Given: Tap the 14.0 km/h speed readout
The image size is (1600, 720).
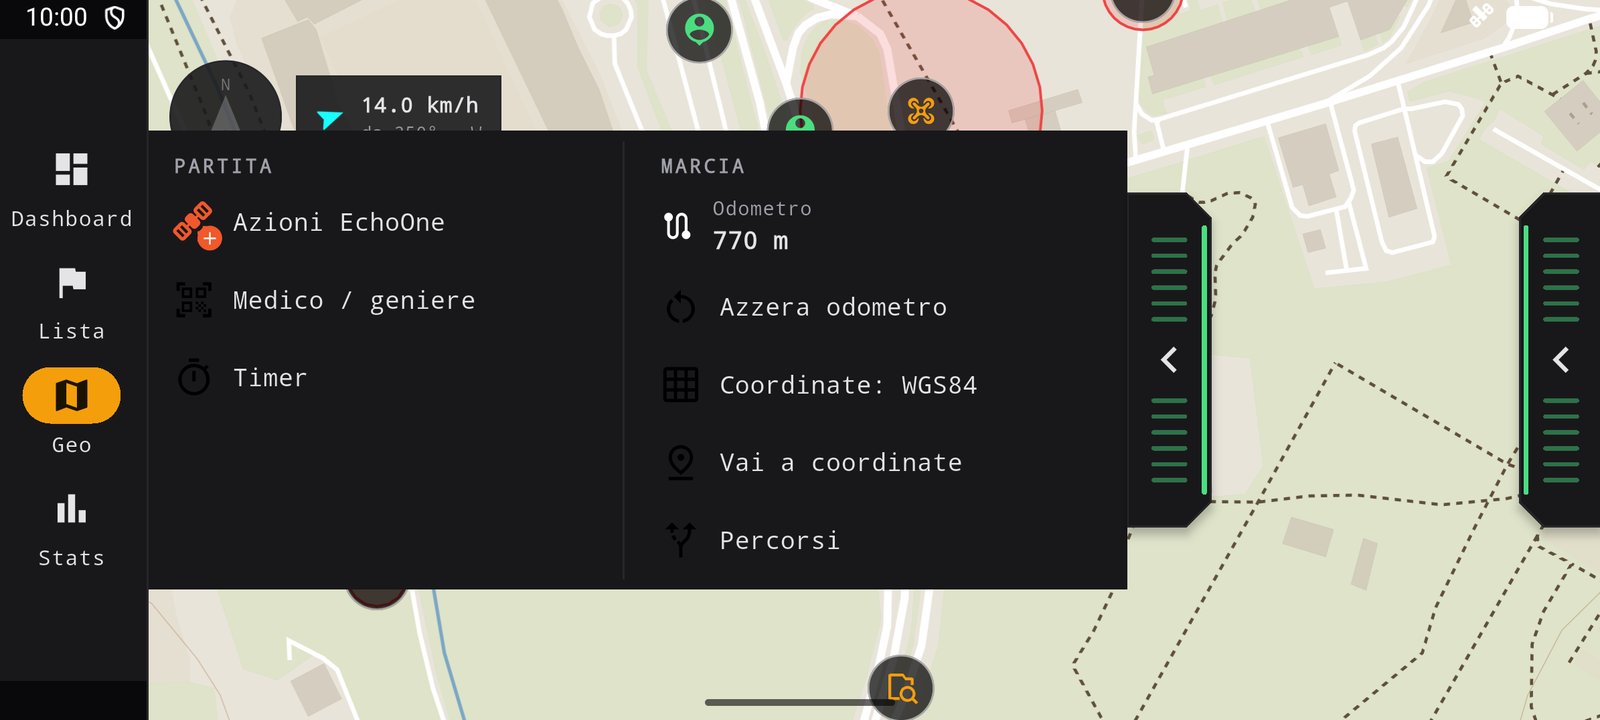Looking at the screenshot, I should click(420, 105).
